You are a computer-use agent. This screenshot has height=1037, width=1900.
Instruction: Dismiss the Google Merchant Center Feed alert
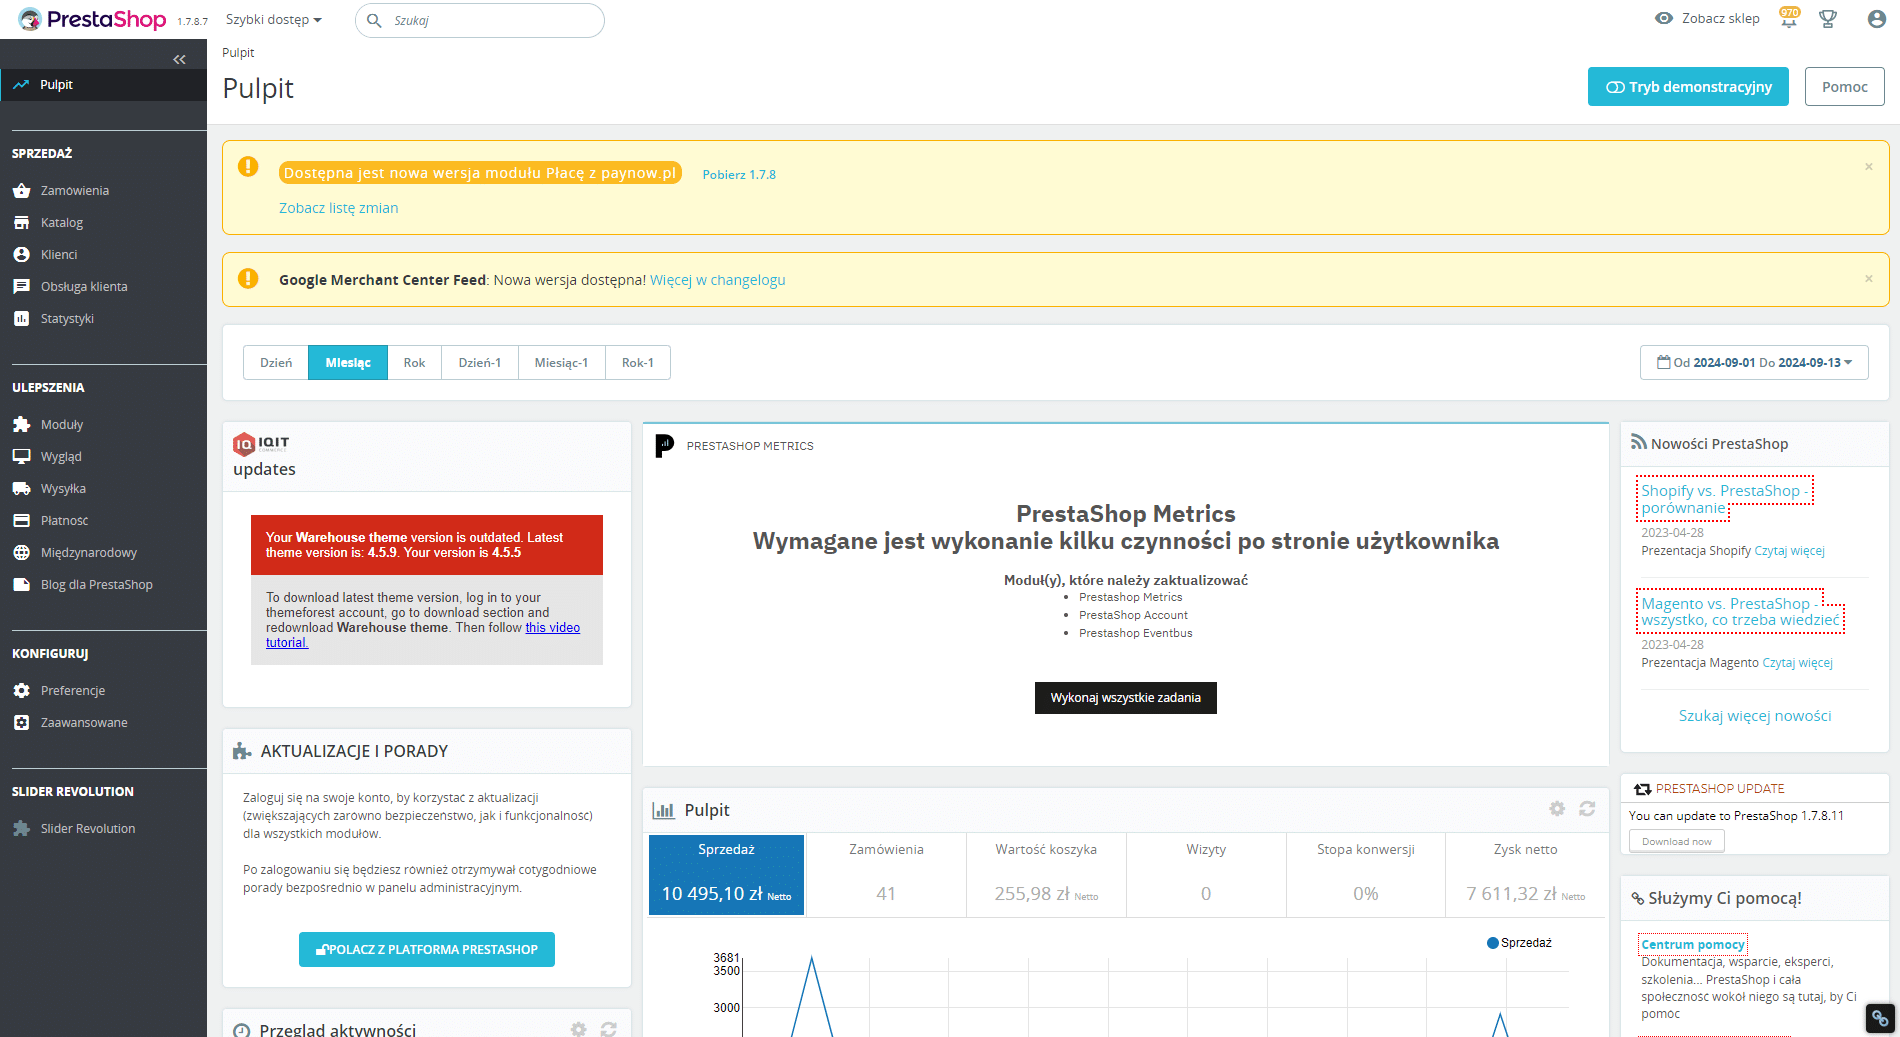click(1869, 279)
